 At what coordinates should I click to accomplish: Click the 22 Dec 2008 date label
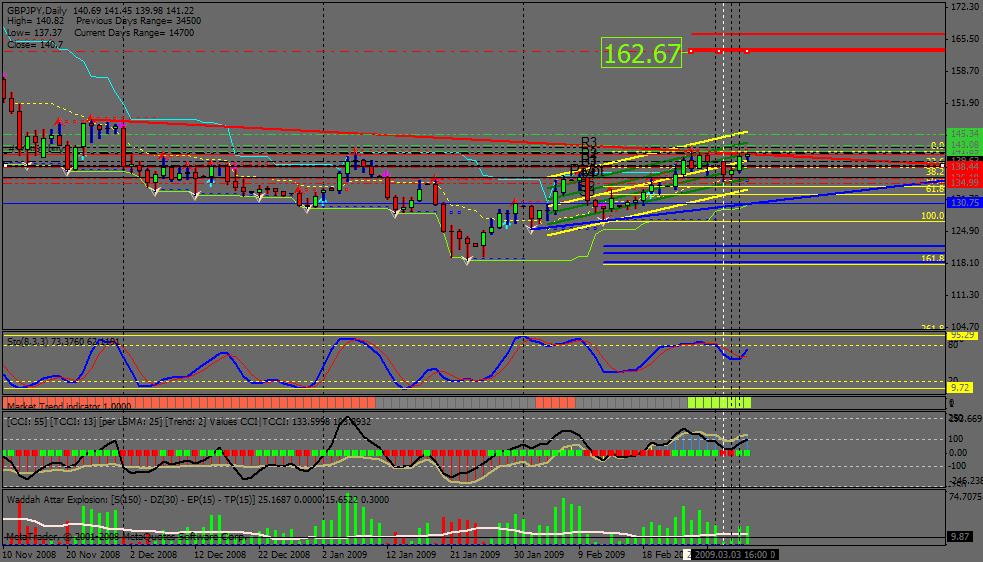pos(284,554)
